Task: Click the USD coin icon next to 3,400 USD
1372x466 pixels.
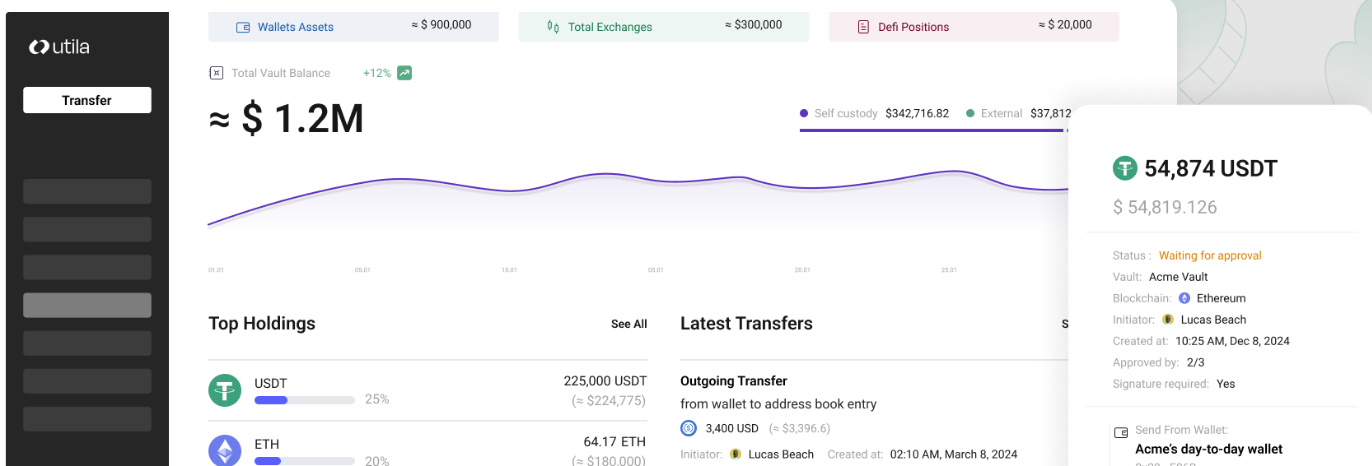Action: coord(688,428)
